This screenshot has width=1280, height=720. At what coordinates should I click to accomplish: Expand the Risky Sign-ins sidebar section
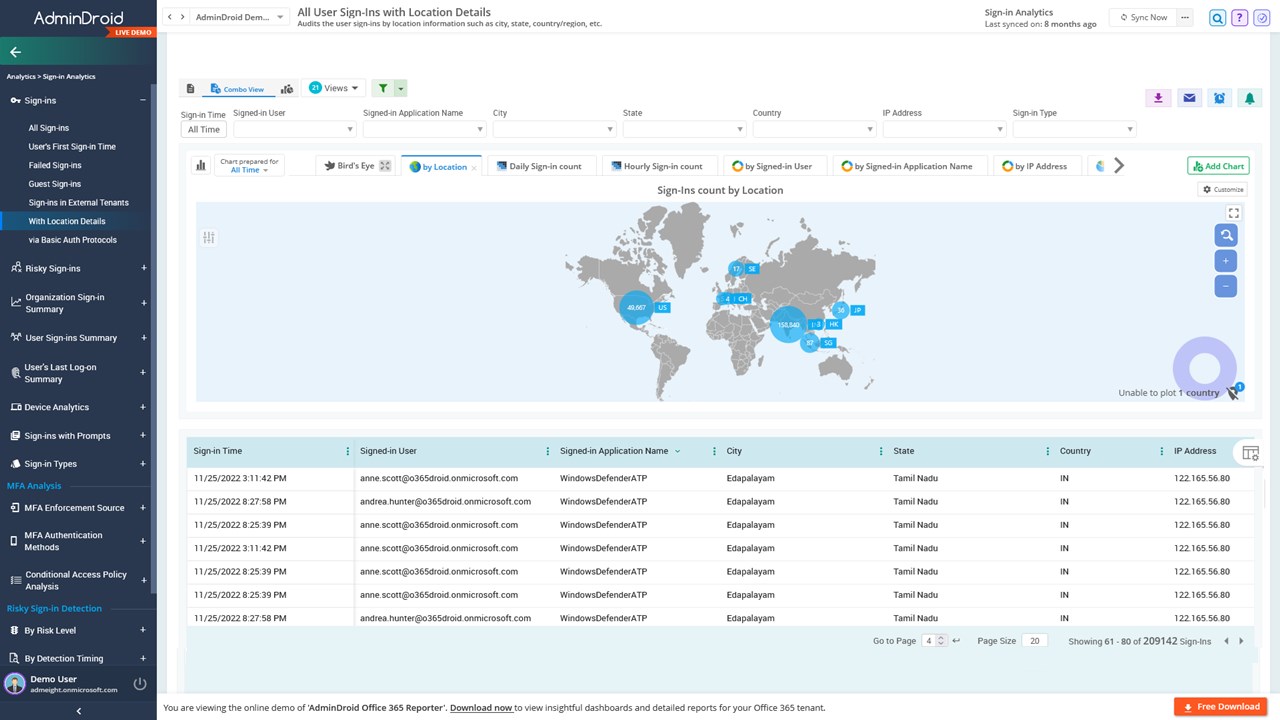pos(144,268)
